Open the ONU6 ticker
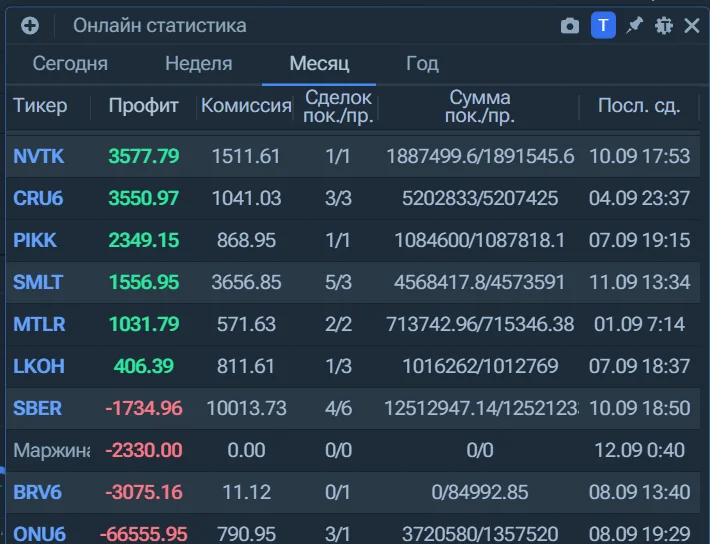710x544 pixels. coord(39,534)
